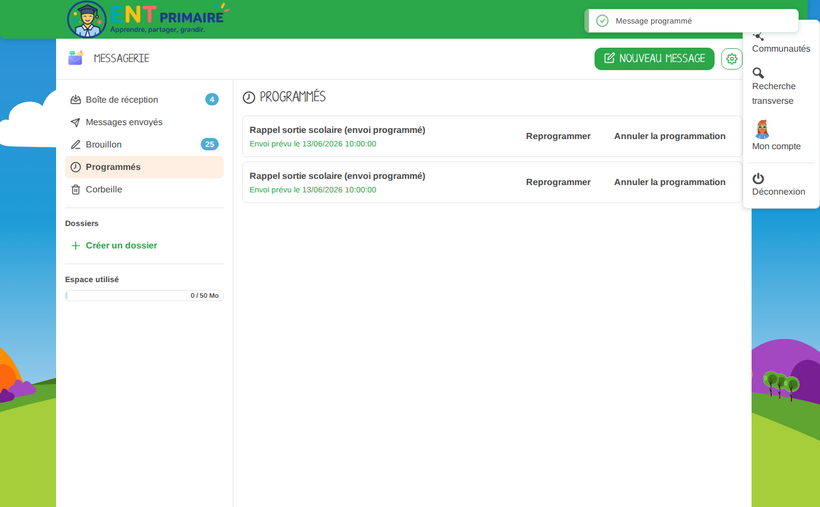Image resolution: width=820 pixels, height=507 pixels.
Task: Click the Dossiers section label
Action: click(x=82, y=223)
